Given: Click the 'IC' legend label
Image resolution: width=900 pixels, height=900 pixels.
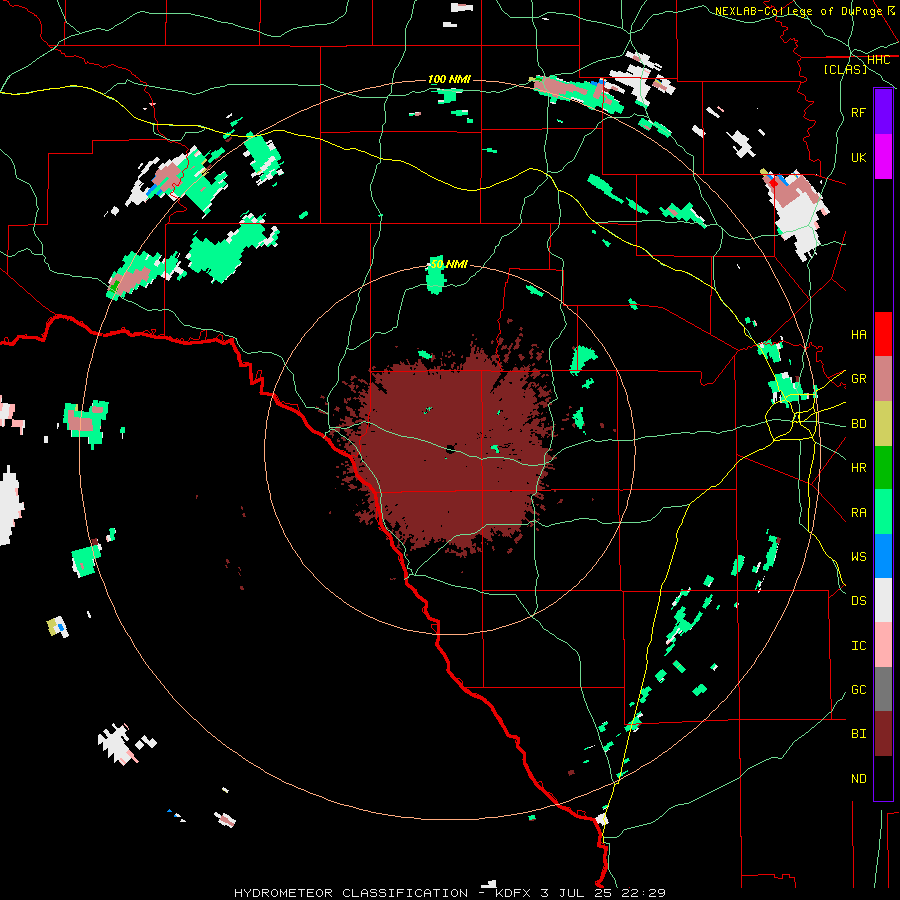Looking at the screenshot, I should (858, 646).
